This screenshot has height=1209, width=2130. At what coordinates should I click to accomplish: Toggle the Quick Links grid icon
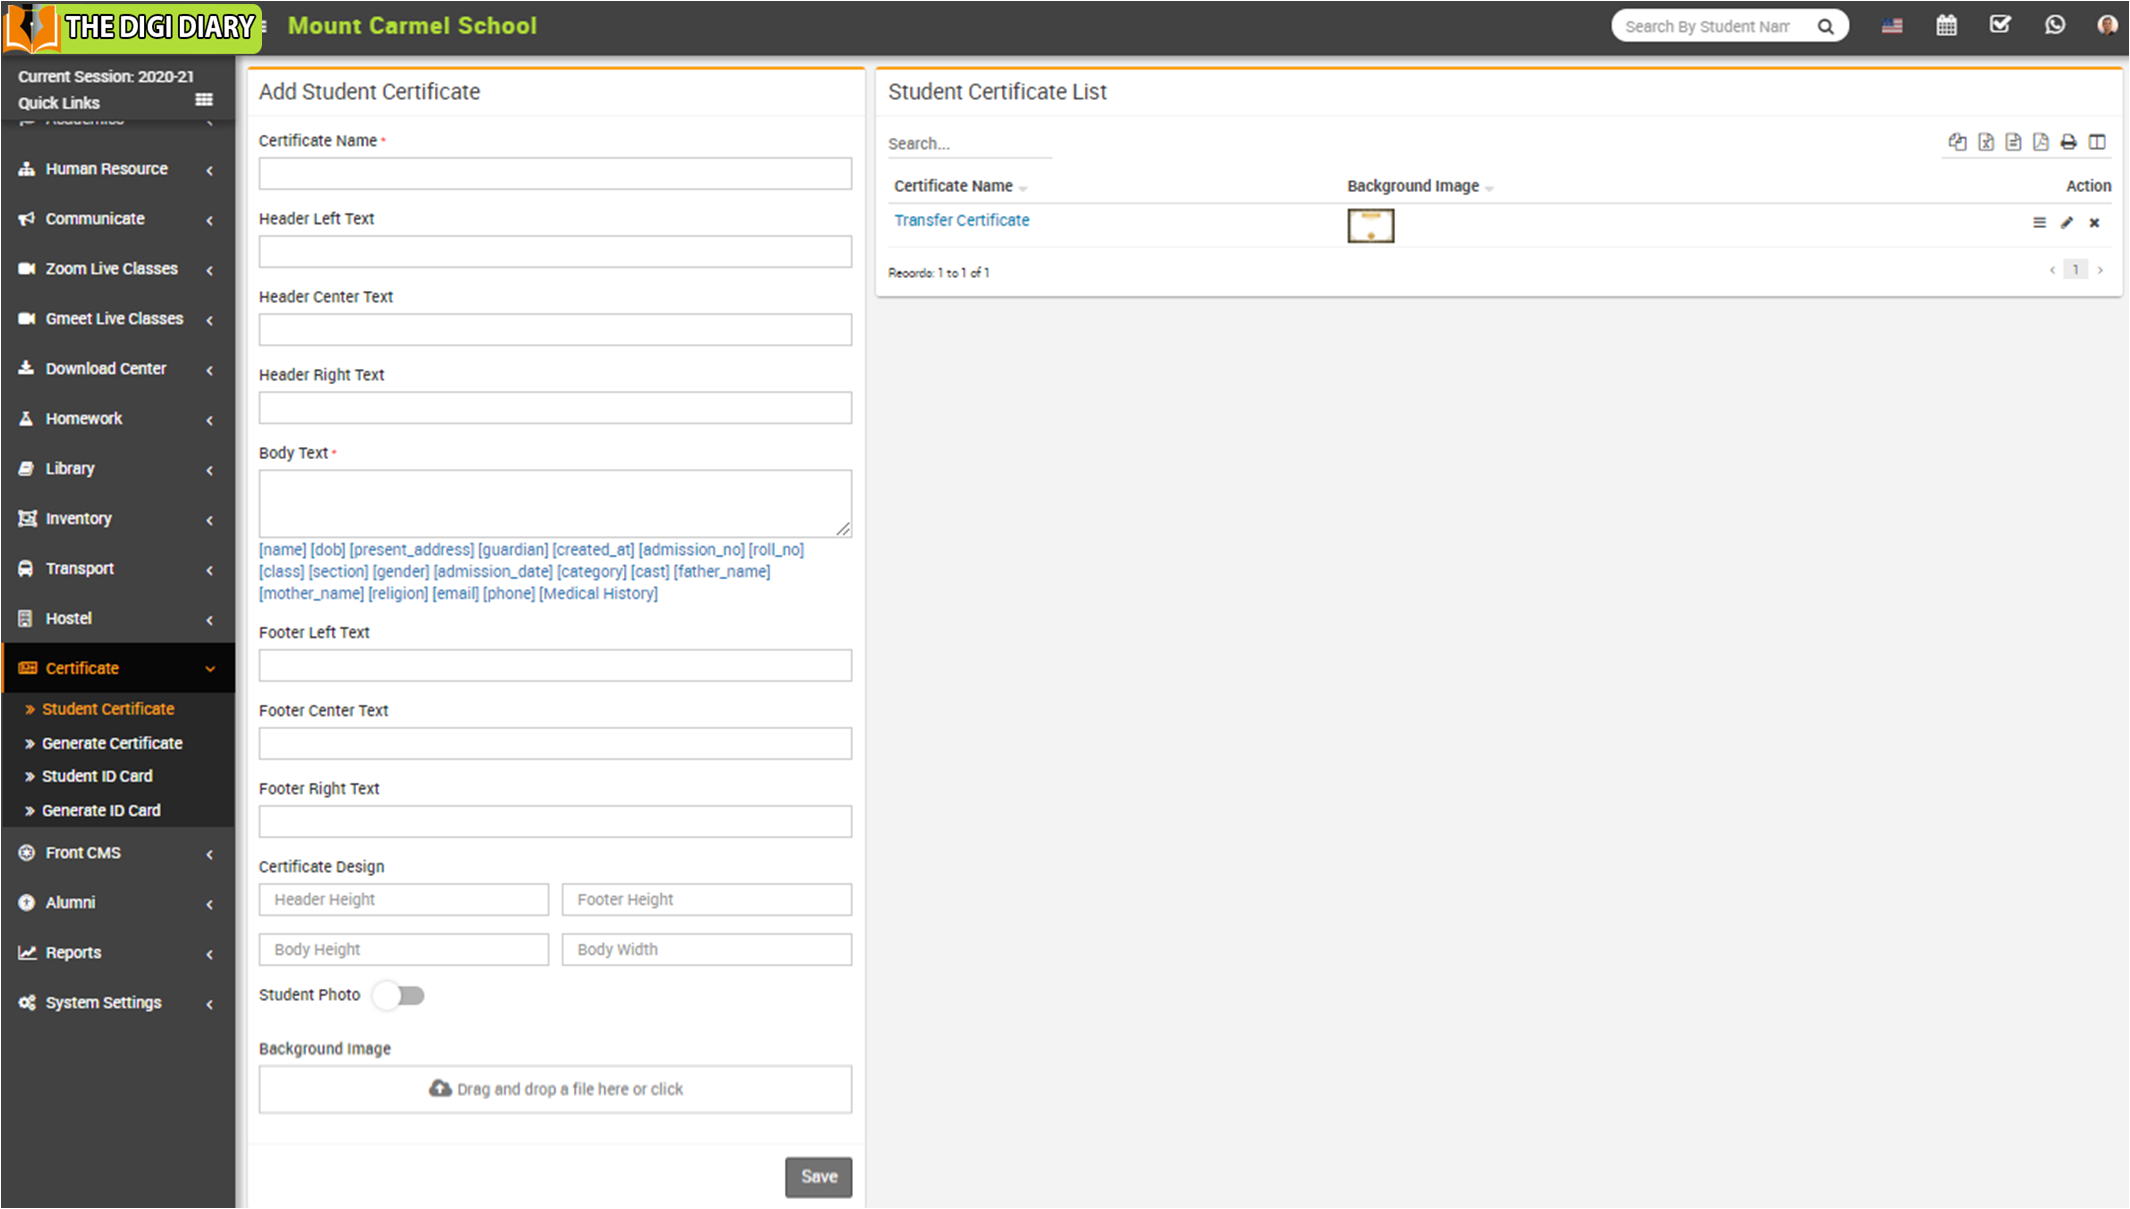click(204, 100)
